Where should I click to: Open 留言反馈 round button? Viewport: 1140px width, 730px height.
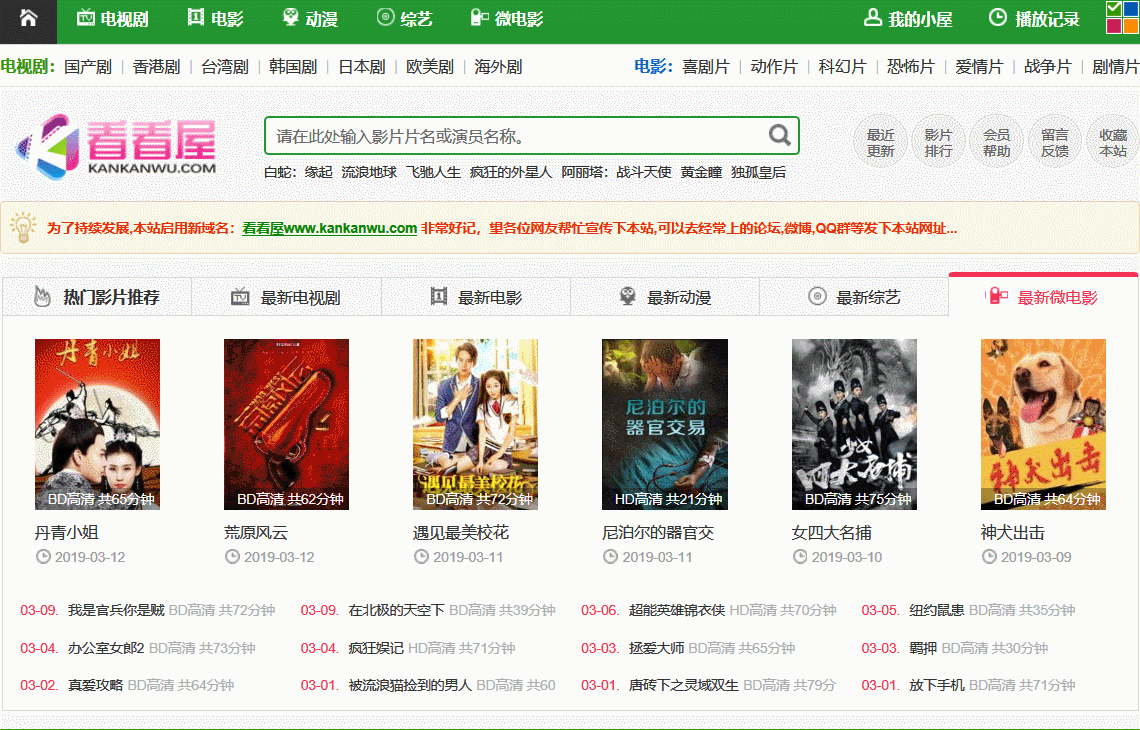click(1055, 143)
